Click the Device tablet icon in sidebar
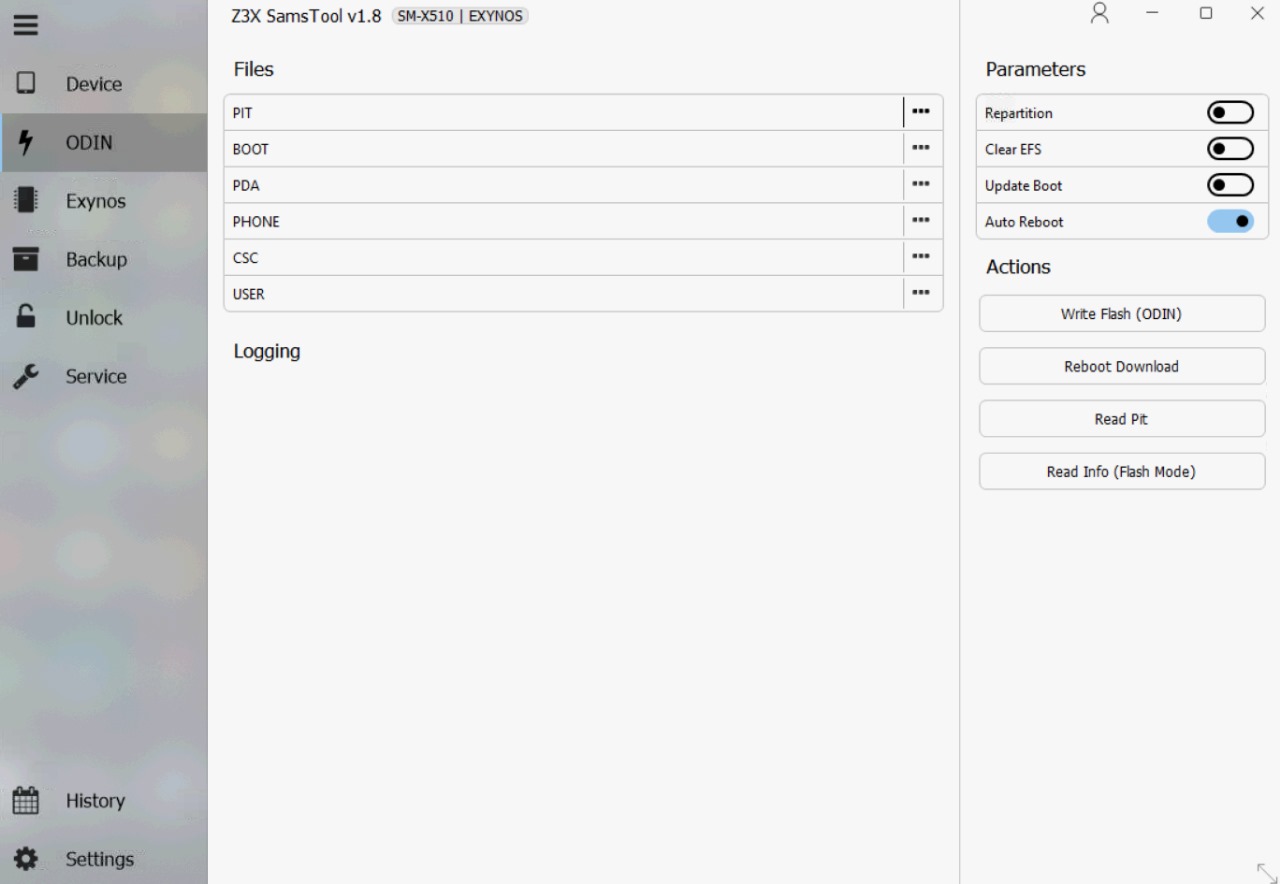Viewport: 1280px width, 884px height. [25, 84]
